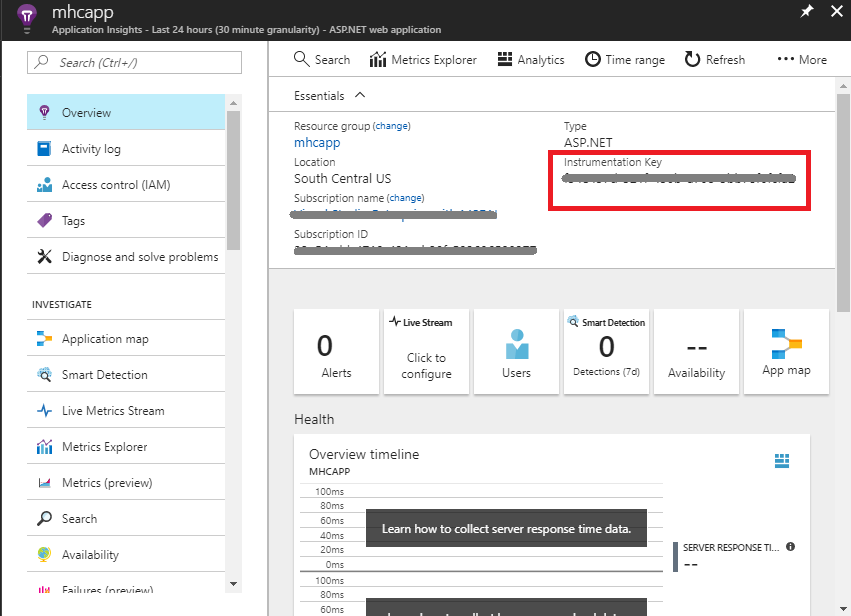Click the Time range toolbar label
Image resolution: width=851 pixels, height=616 pixels.
point(635,60)
